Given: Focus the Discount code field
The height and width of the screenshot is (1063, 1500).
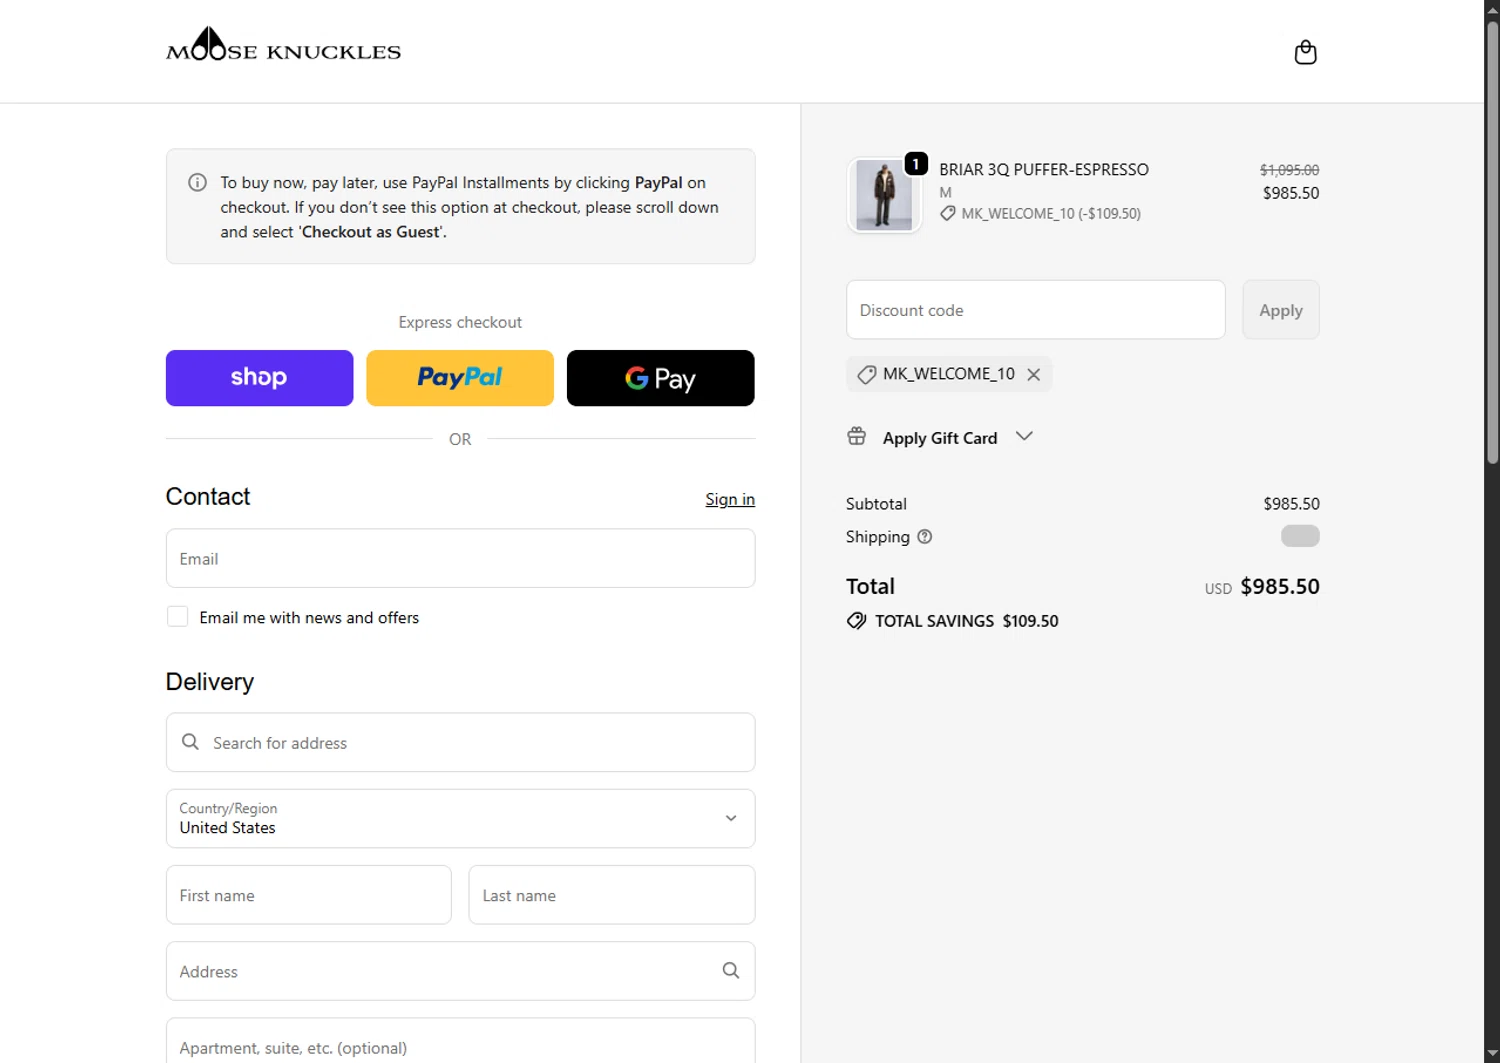Looking at the screenshot, I should (1036, 310).
